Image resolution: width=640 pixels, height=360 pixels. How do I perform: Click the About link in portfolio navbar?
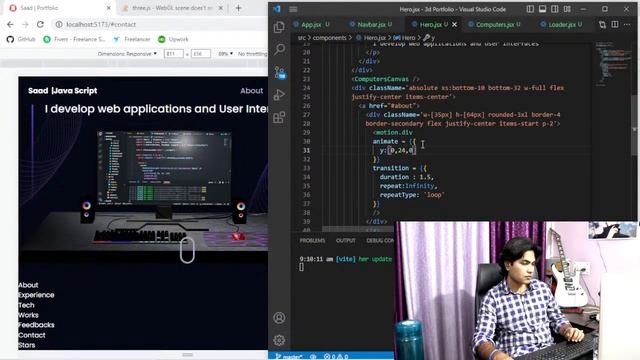251,91
